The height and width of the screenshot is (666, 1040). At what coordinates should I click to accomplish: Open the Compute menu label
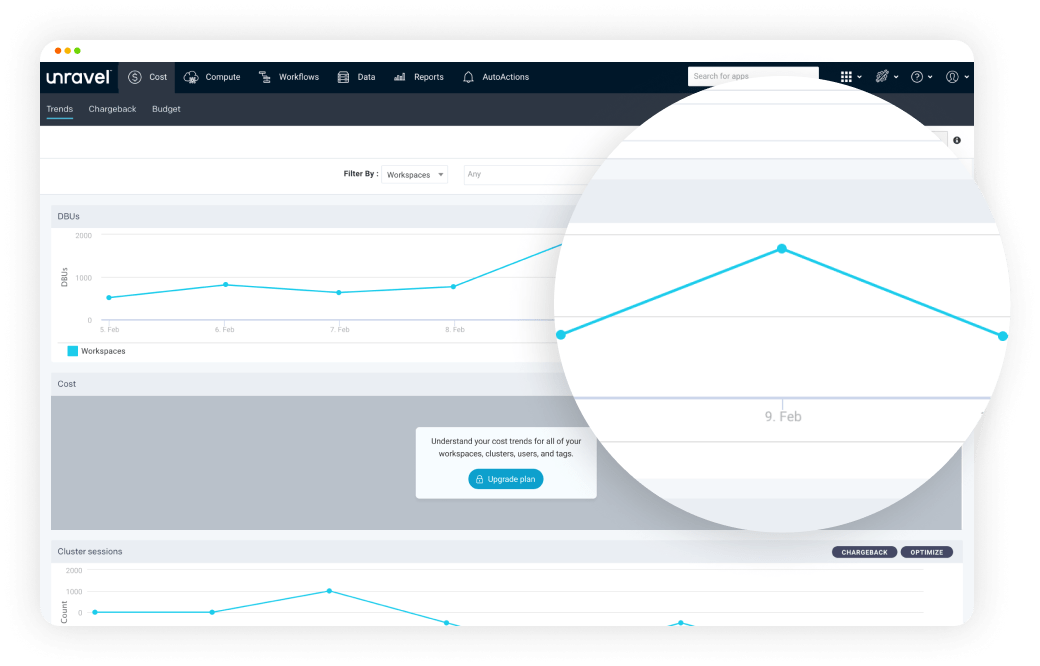(223, 77)
